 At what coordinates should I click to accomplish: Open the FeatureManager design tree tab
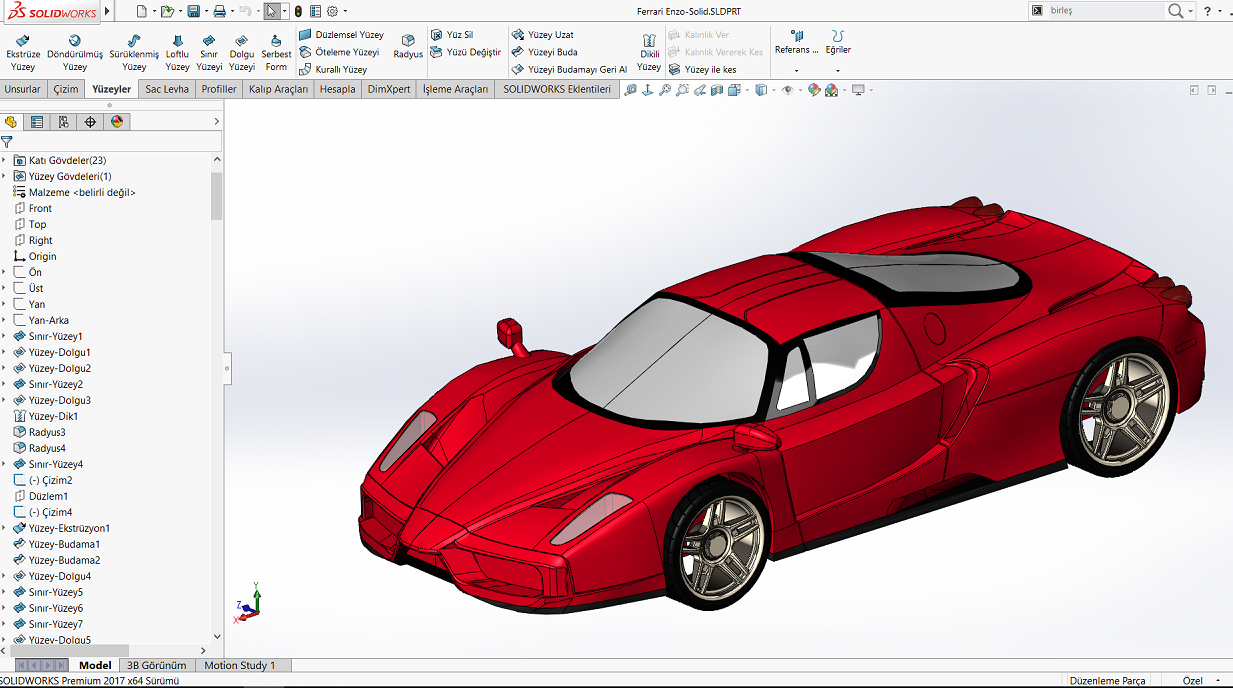point(11,122)
